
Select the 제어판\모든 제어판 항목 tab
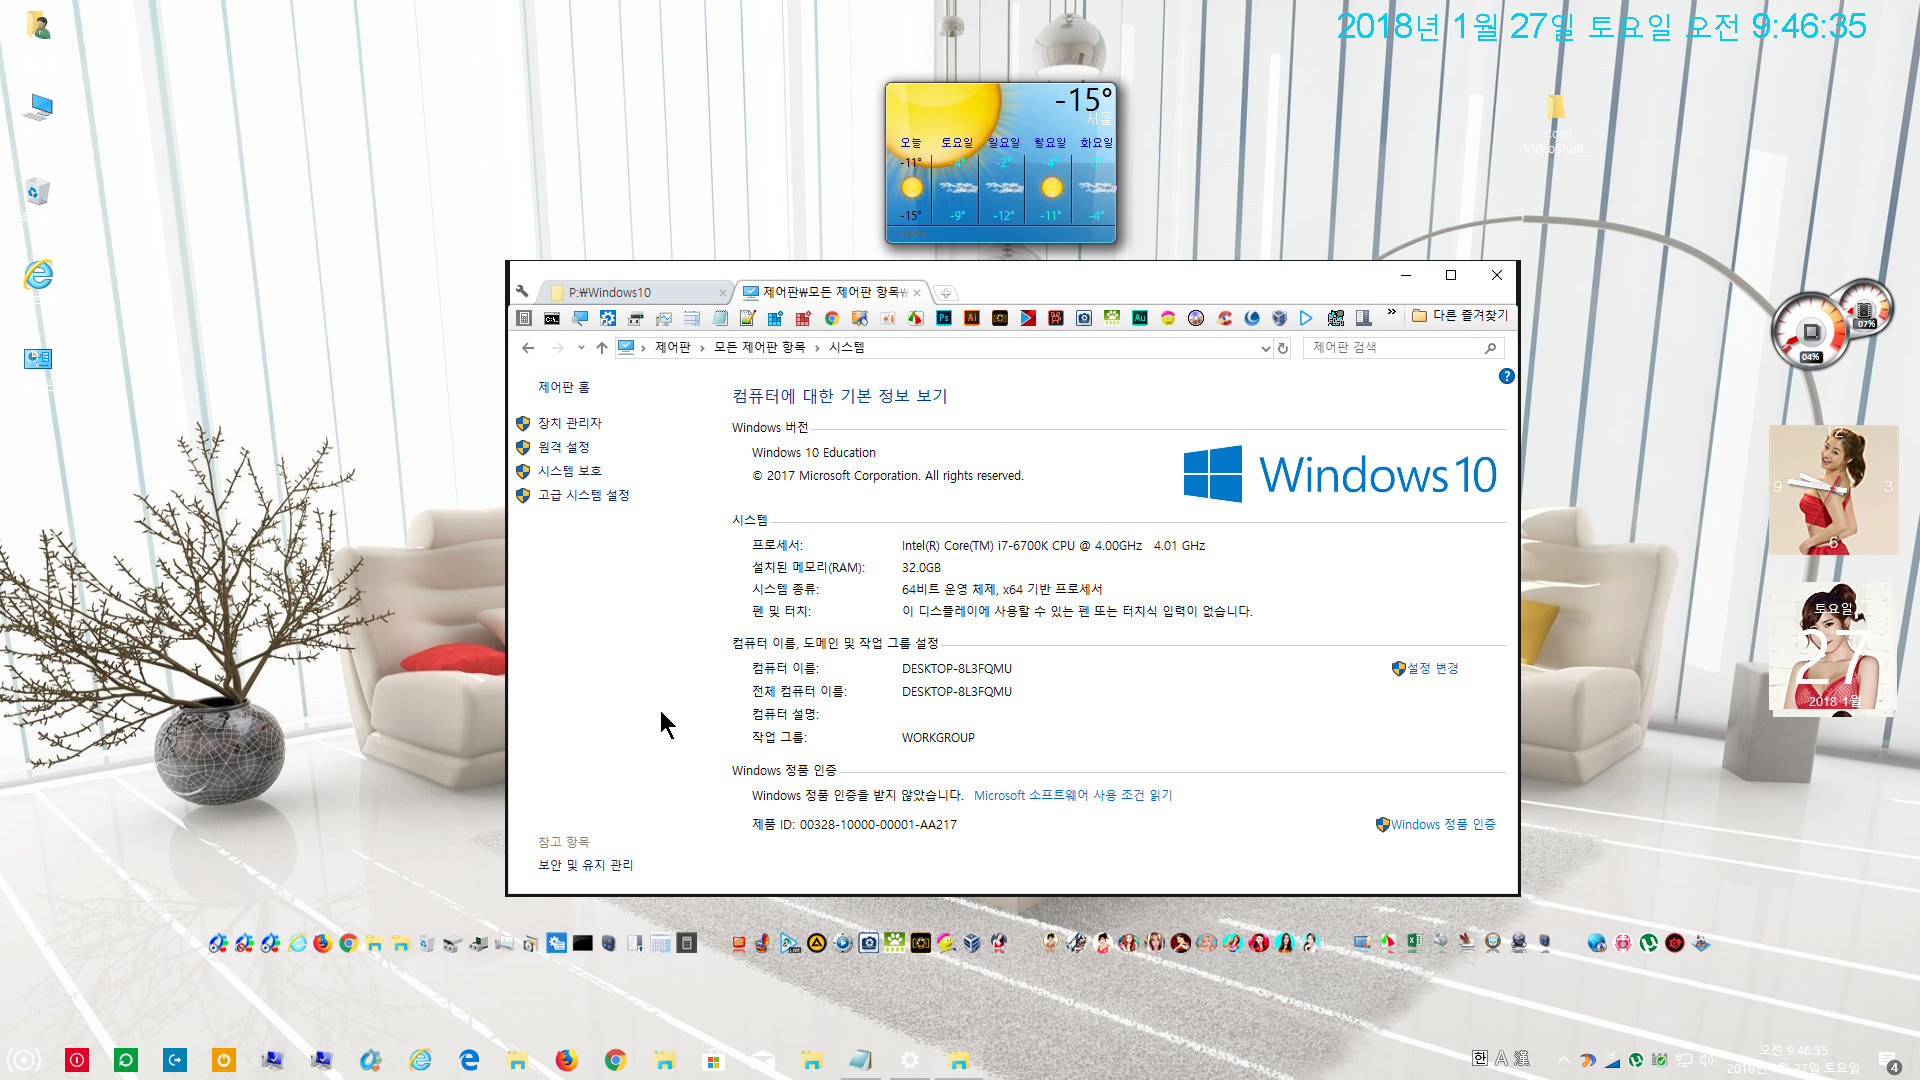(x=832, y=292)
